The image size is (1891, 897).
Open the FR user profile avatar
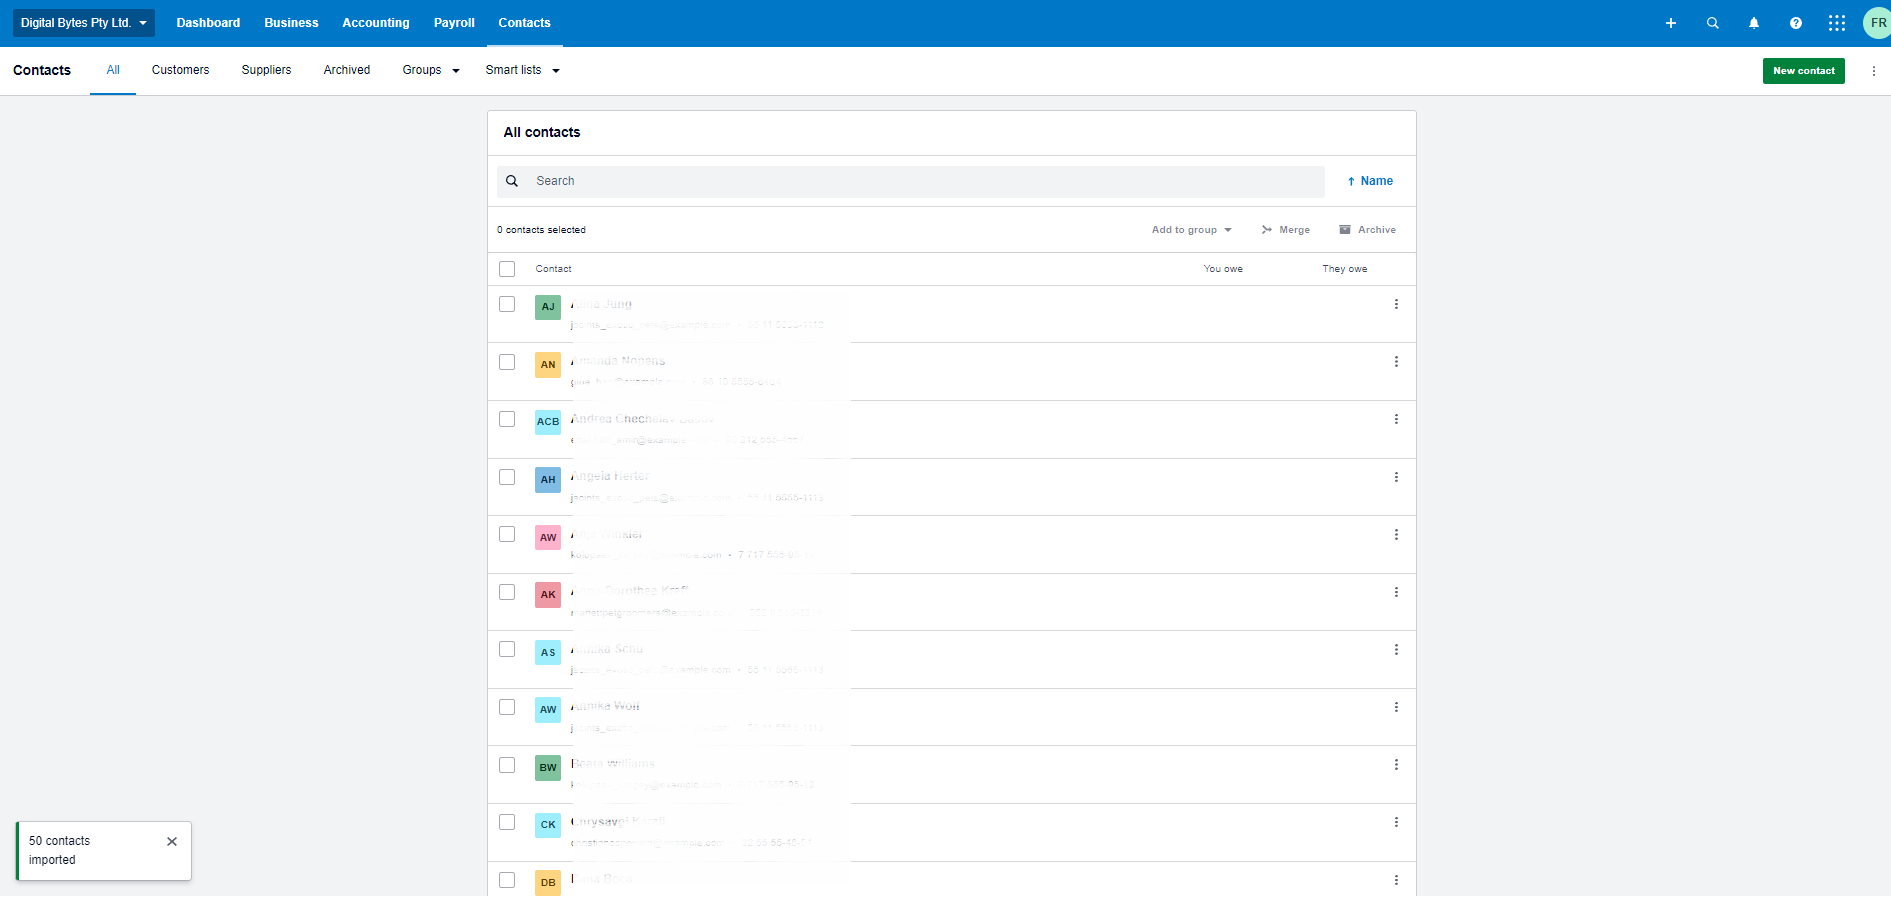(x=1878, y=23)
